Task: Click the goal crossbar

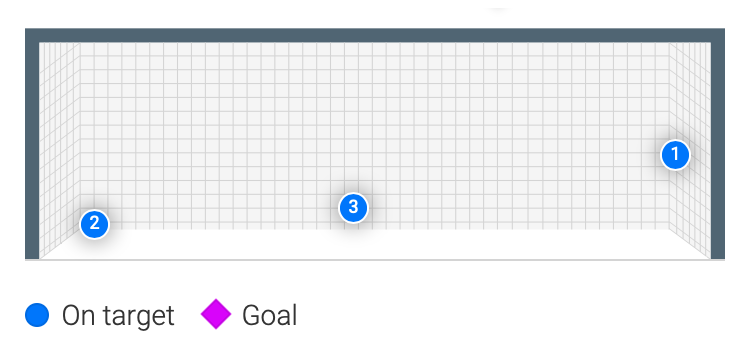Action: (375, 36)
